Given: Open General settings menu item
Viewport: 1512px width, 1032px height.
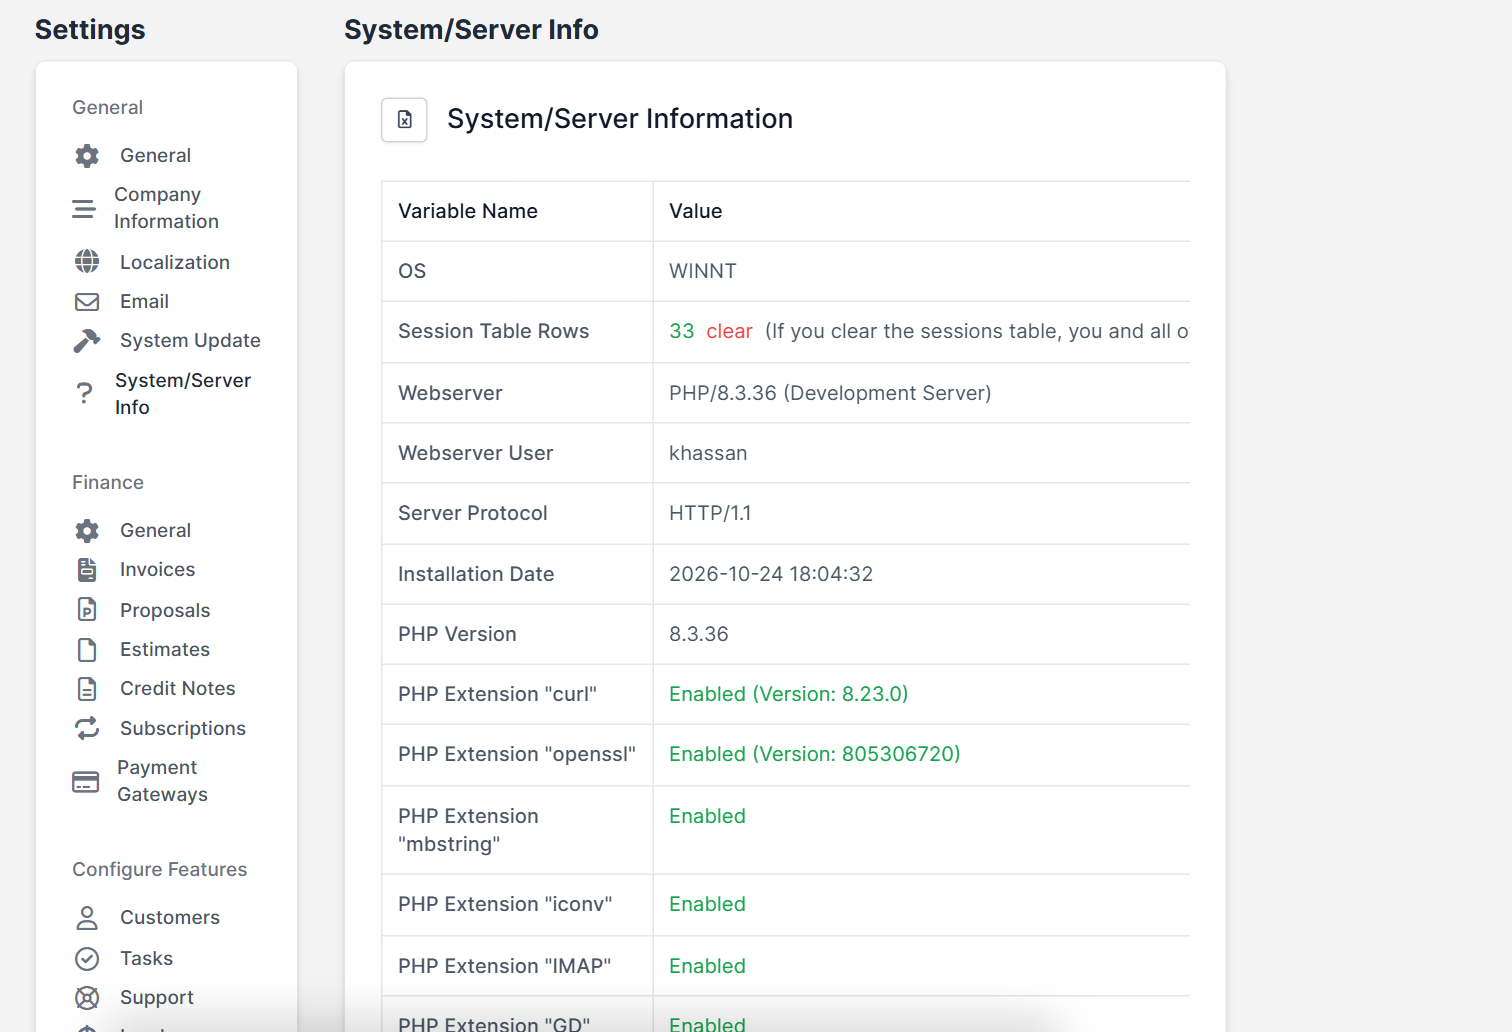Looking at the screenshot, I should tap(155, 156).
